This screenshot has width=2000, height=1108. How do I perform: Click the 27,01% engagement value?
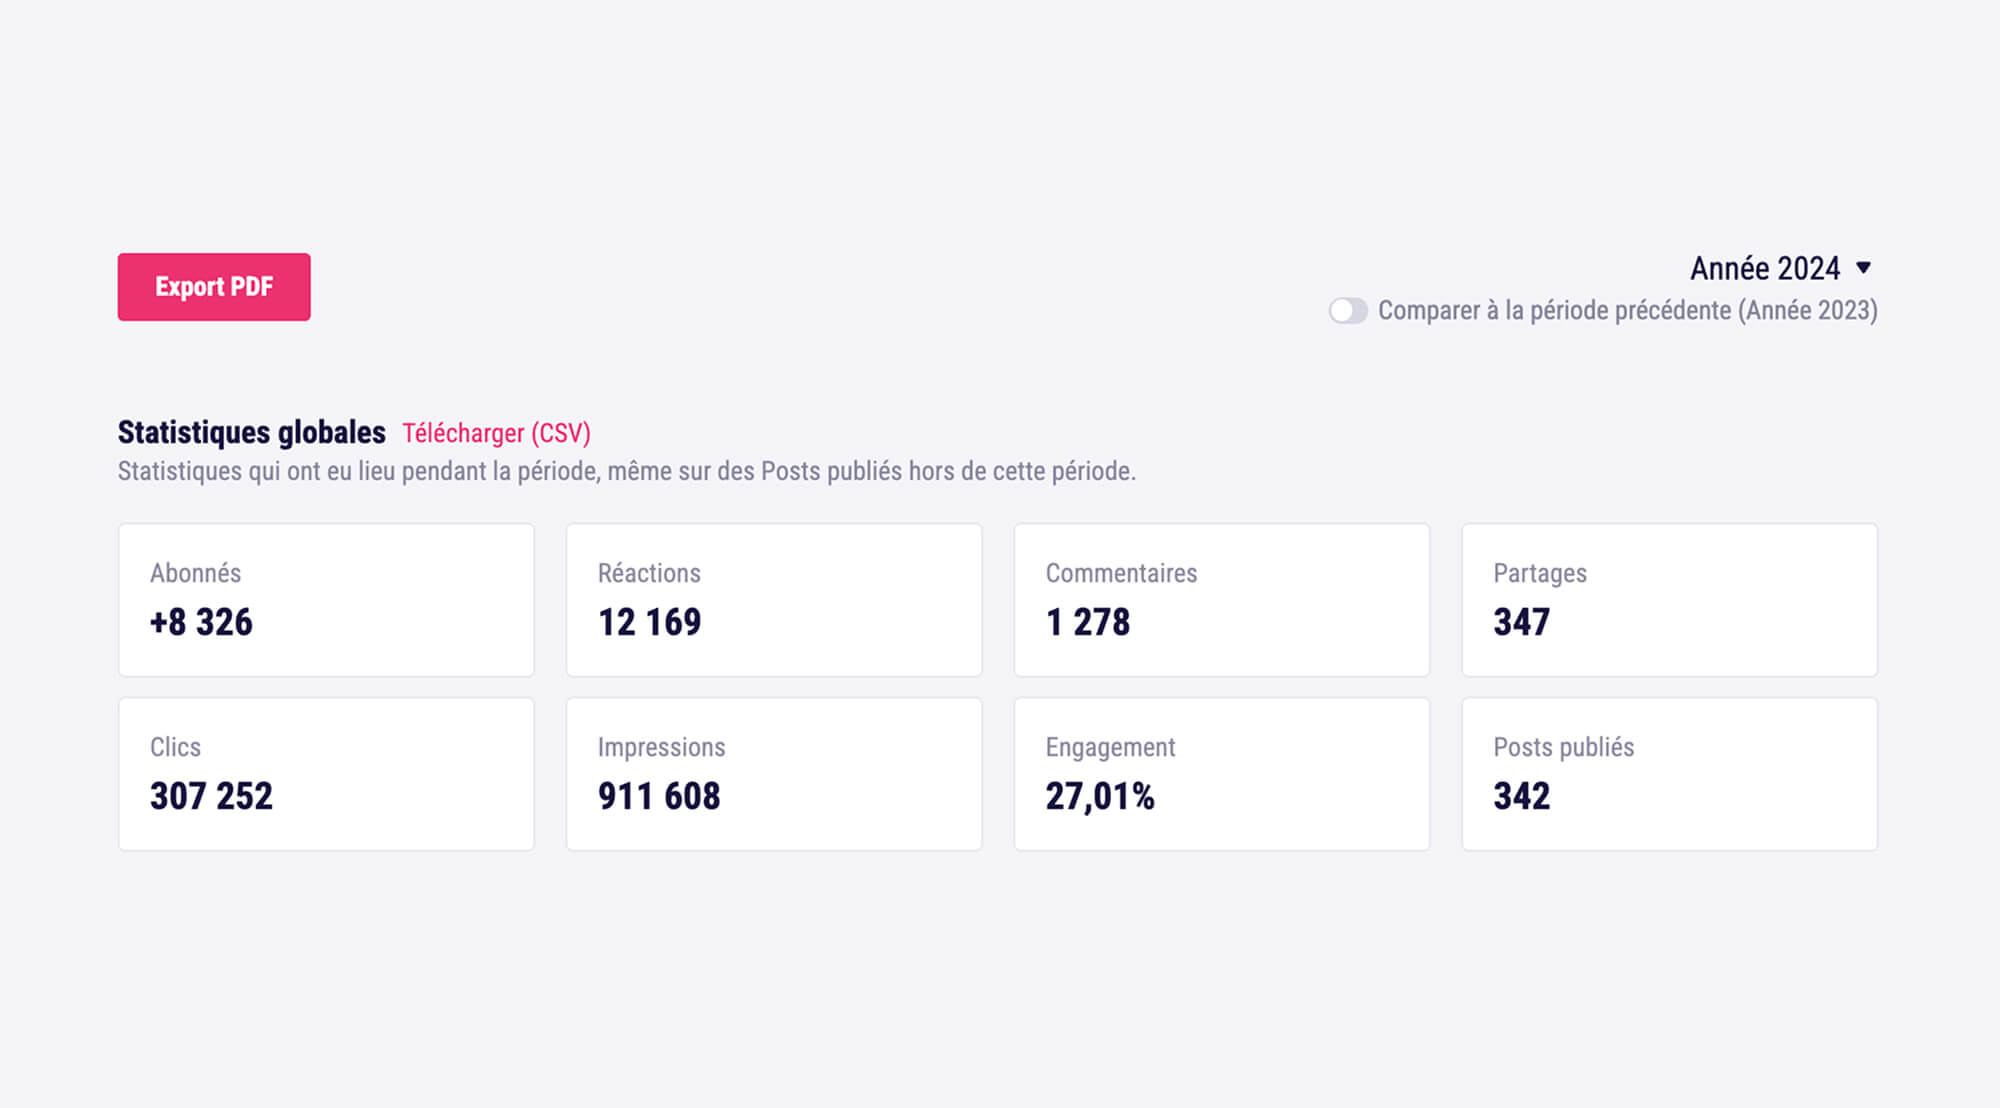point(1100,796)
